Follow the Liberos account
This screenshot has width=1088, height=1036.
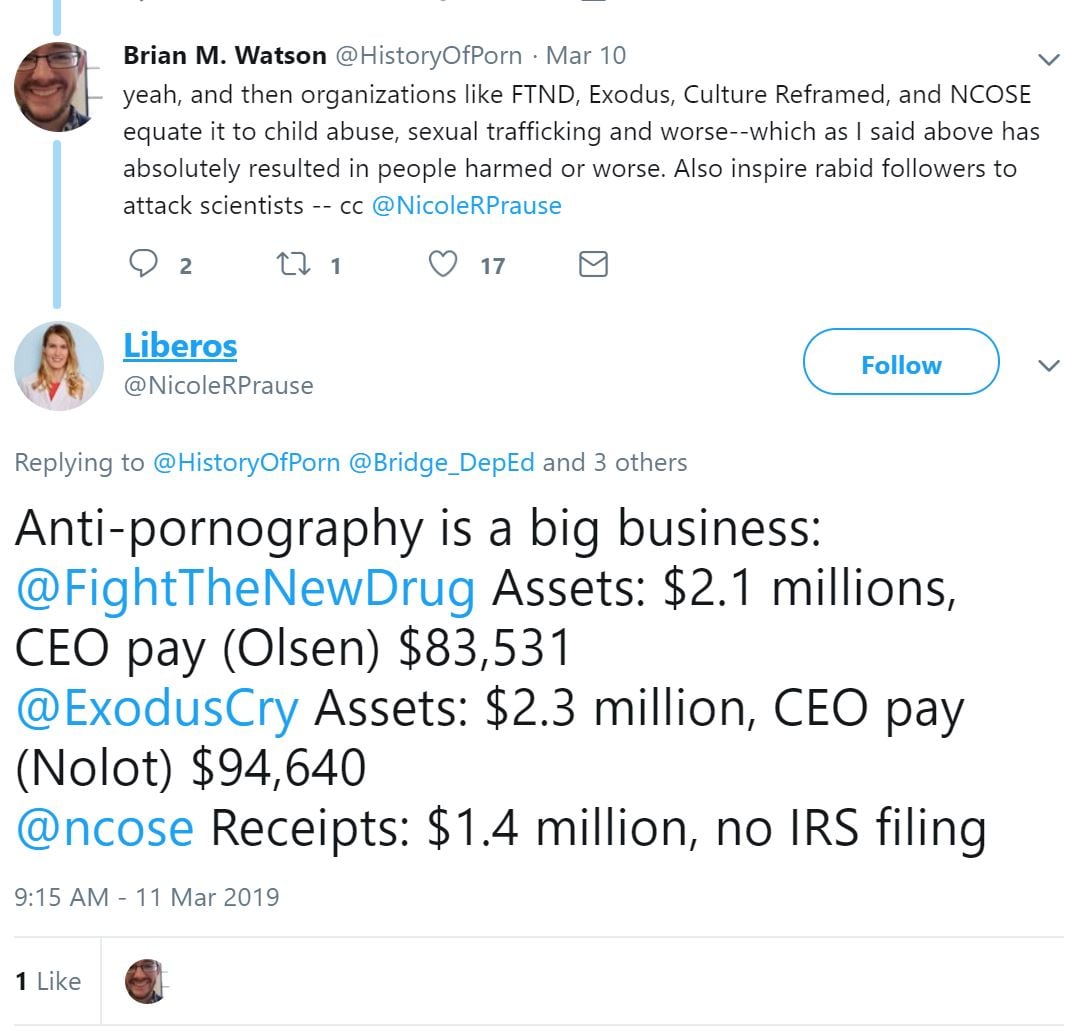point(901,365)
